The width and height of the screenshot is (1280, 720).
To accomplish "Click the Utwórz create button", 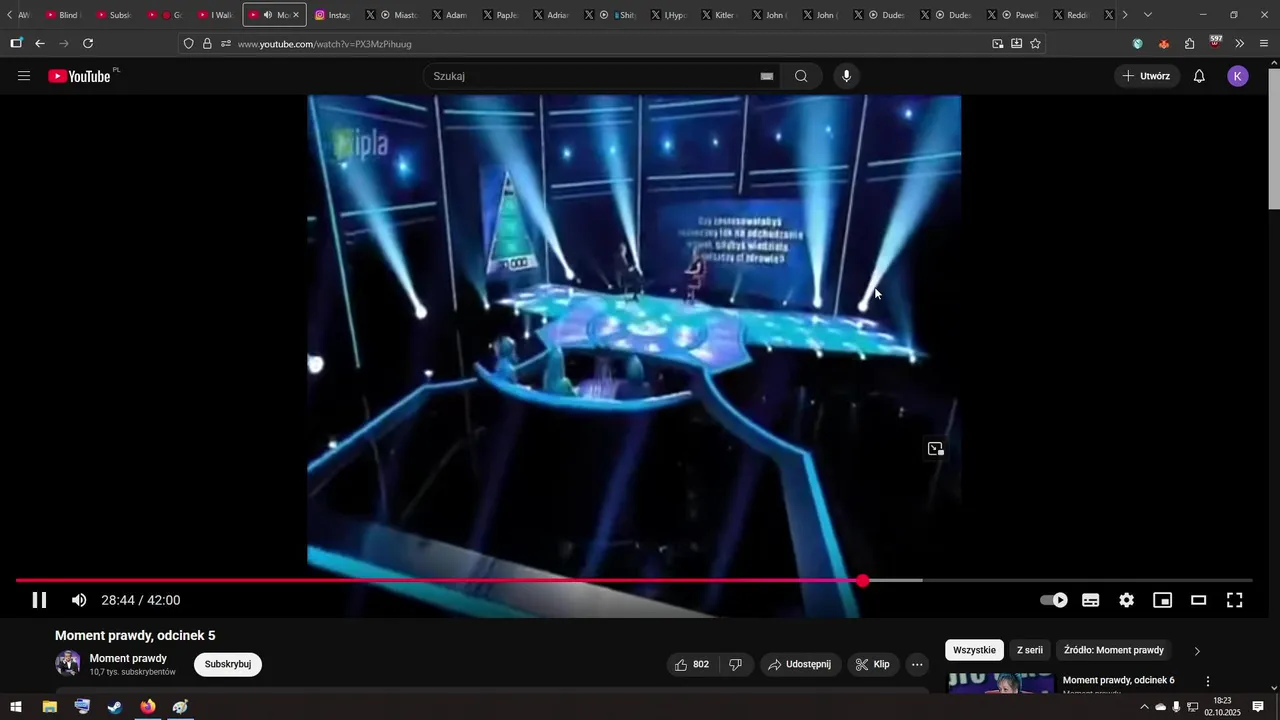I will tap(1147, 76).
